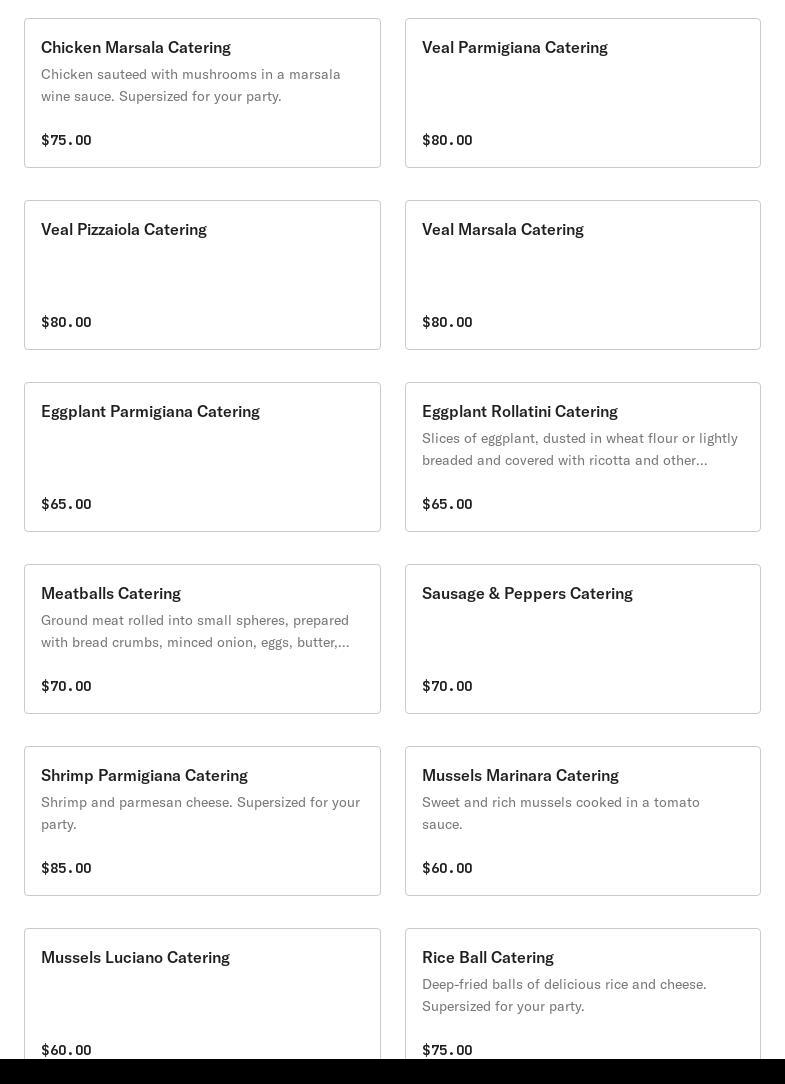Click the Chicken Marsala description text

point(191,86)
